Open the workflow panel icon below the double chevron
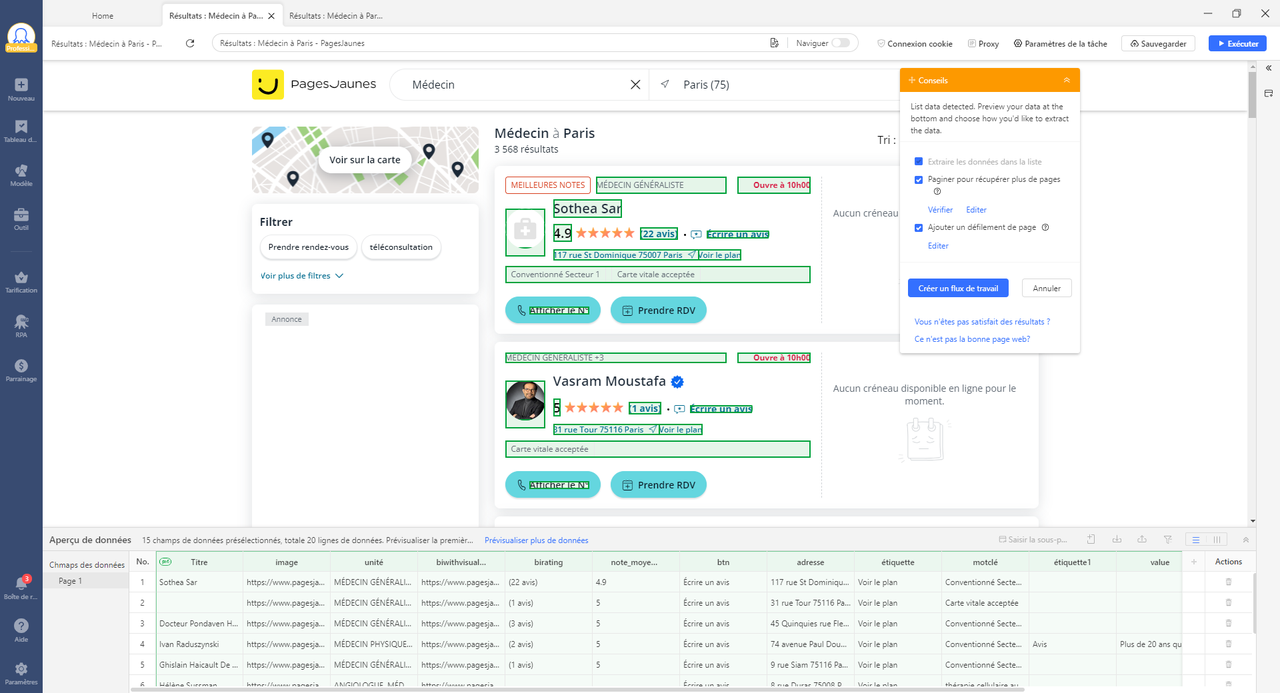The width and height of the screenshot is (1280, 693). point(1268,93)
